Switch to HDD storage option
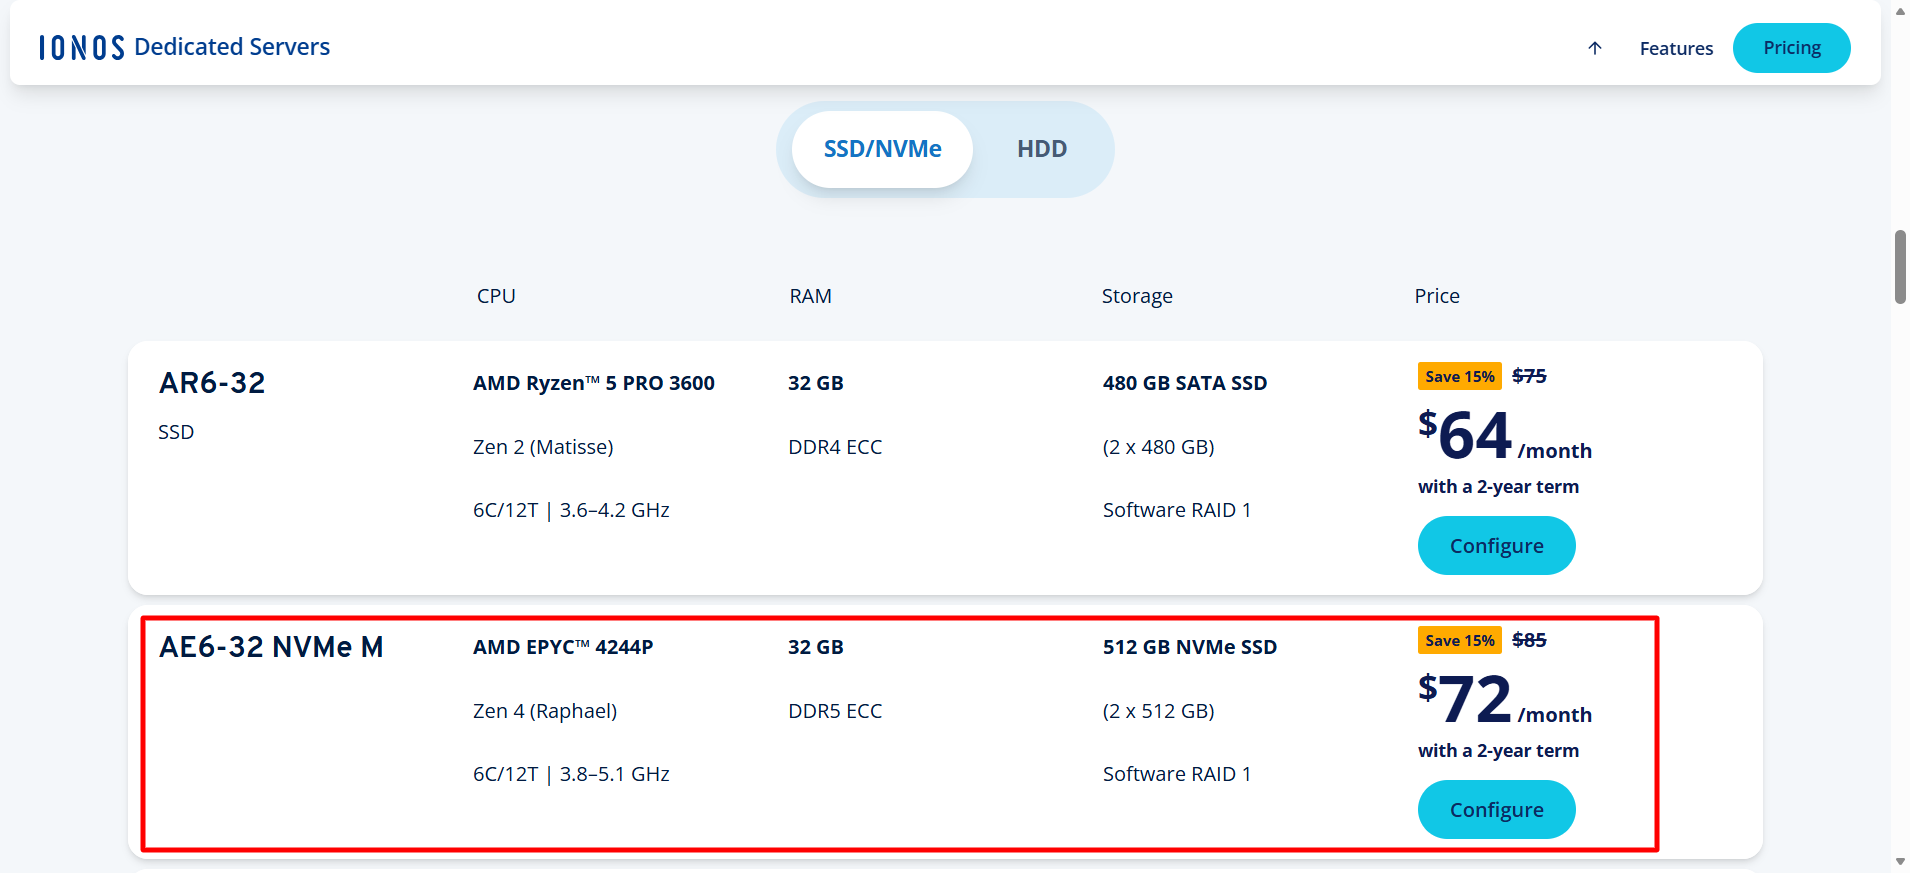 tap(1042, 149)
